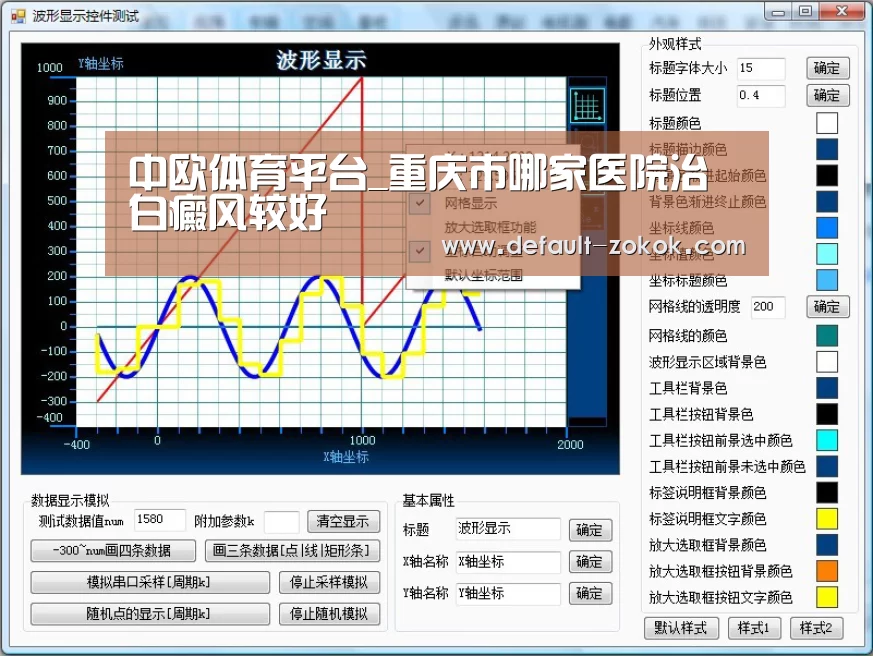Confirm 网格线的透明度 with its 确定 button
The width and height of the screenshot is (873, 656).
click(827, 307)
